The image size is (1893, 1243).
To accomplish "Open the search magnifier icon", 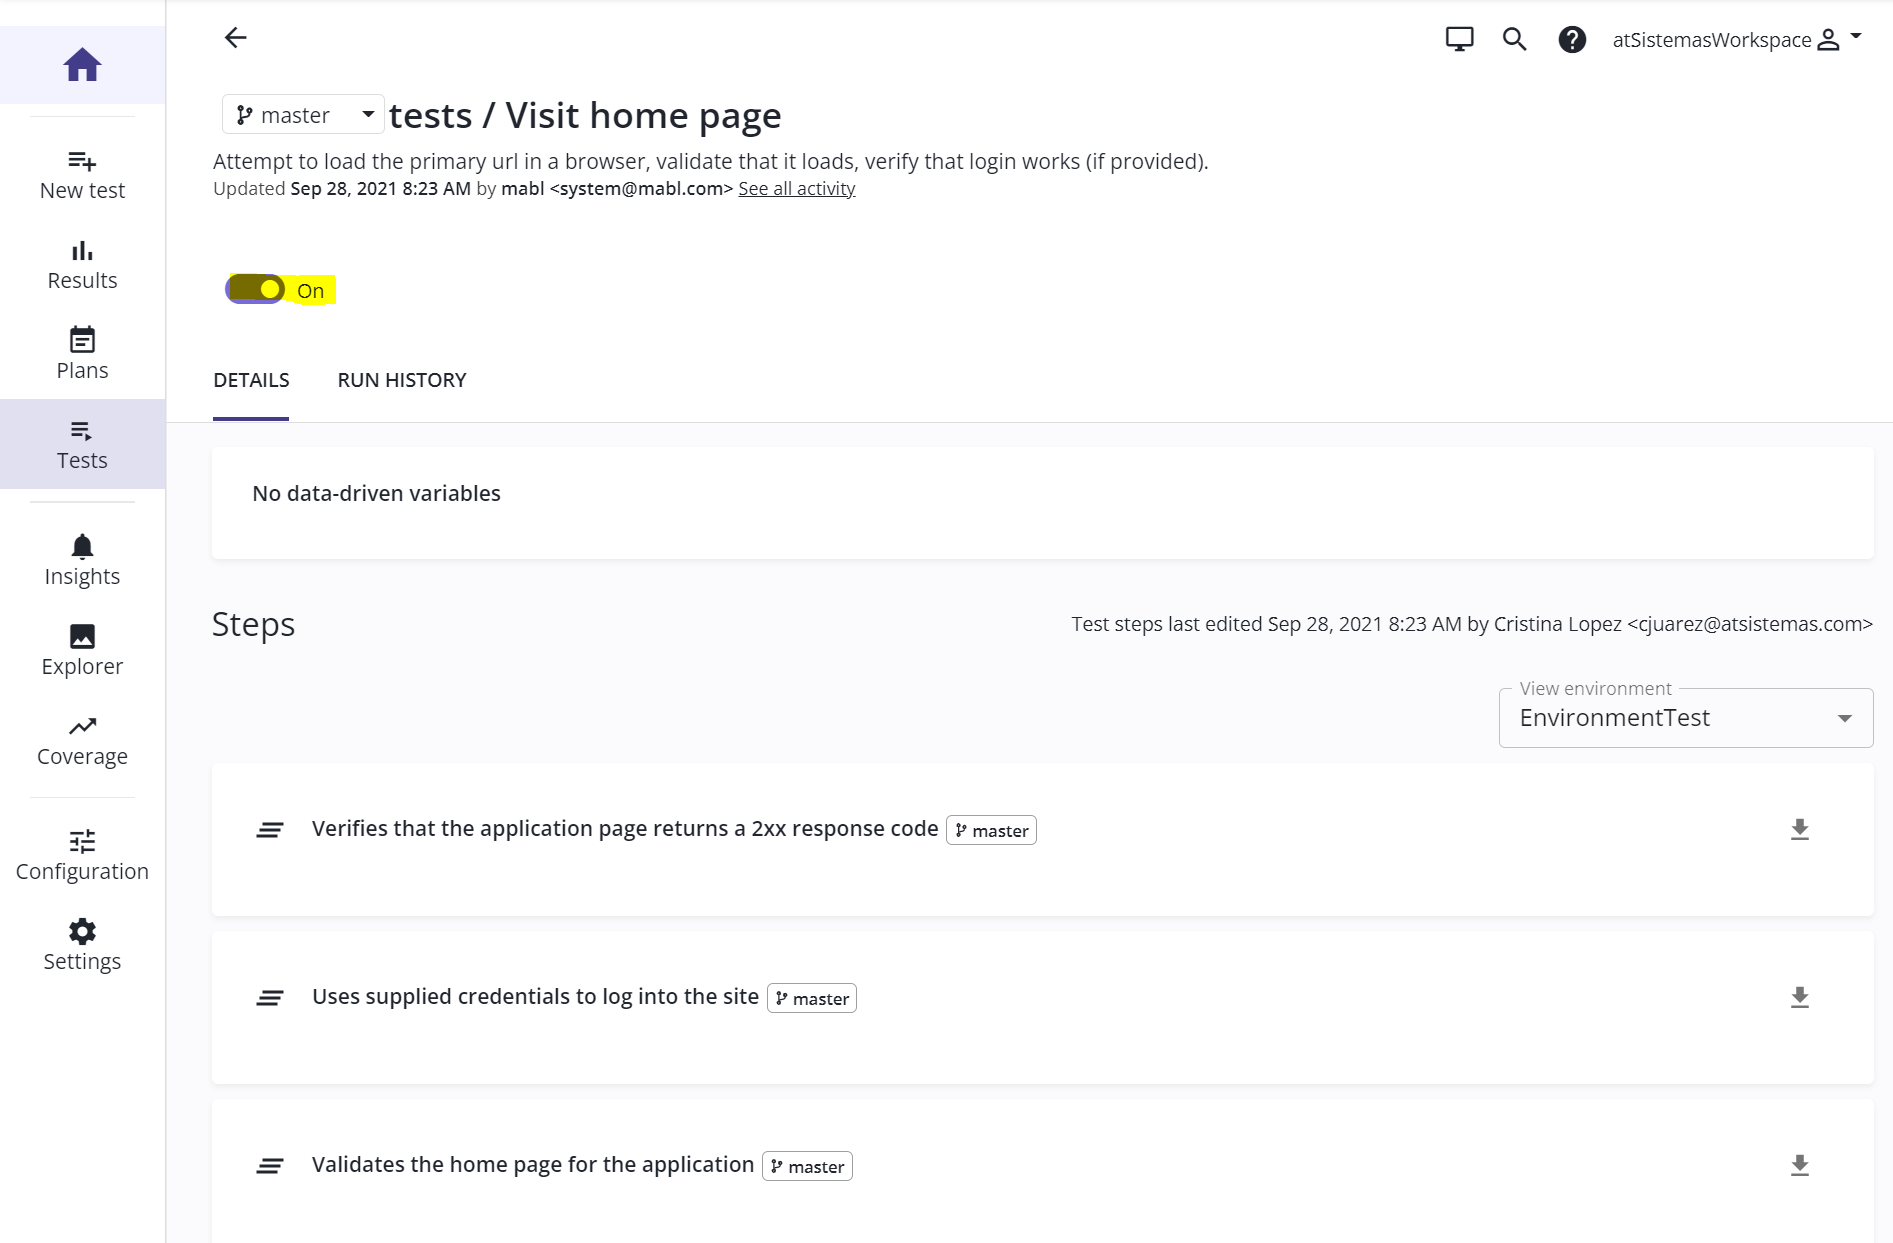I will coord(1514,39).
